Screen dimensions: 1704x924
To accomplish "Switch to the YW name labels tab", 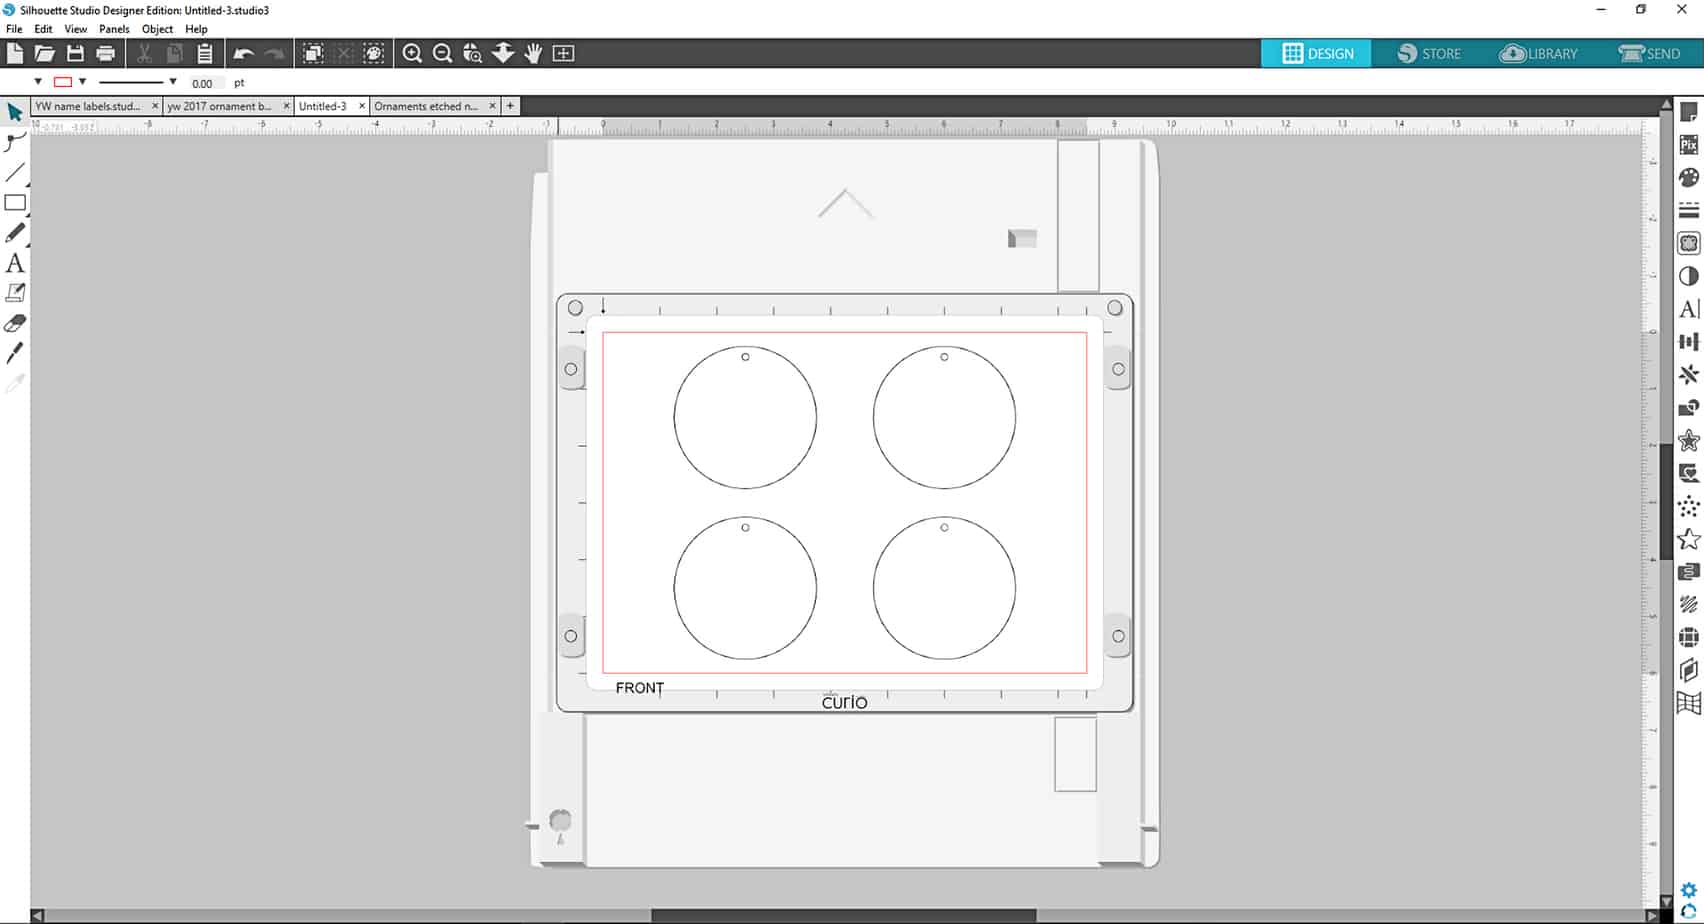I will [88, 106].
